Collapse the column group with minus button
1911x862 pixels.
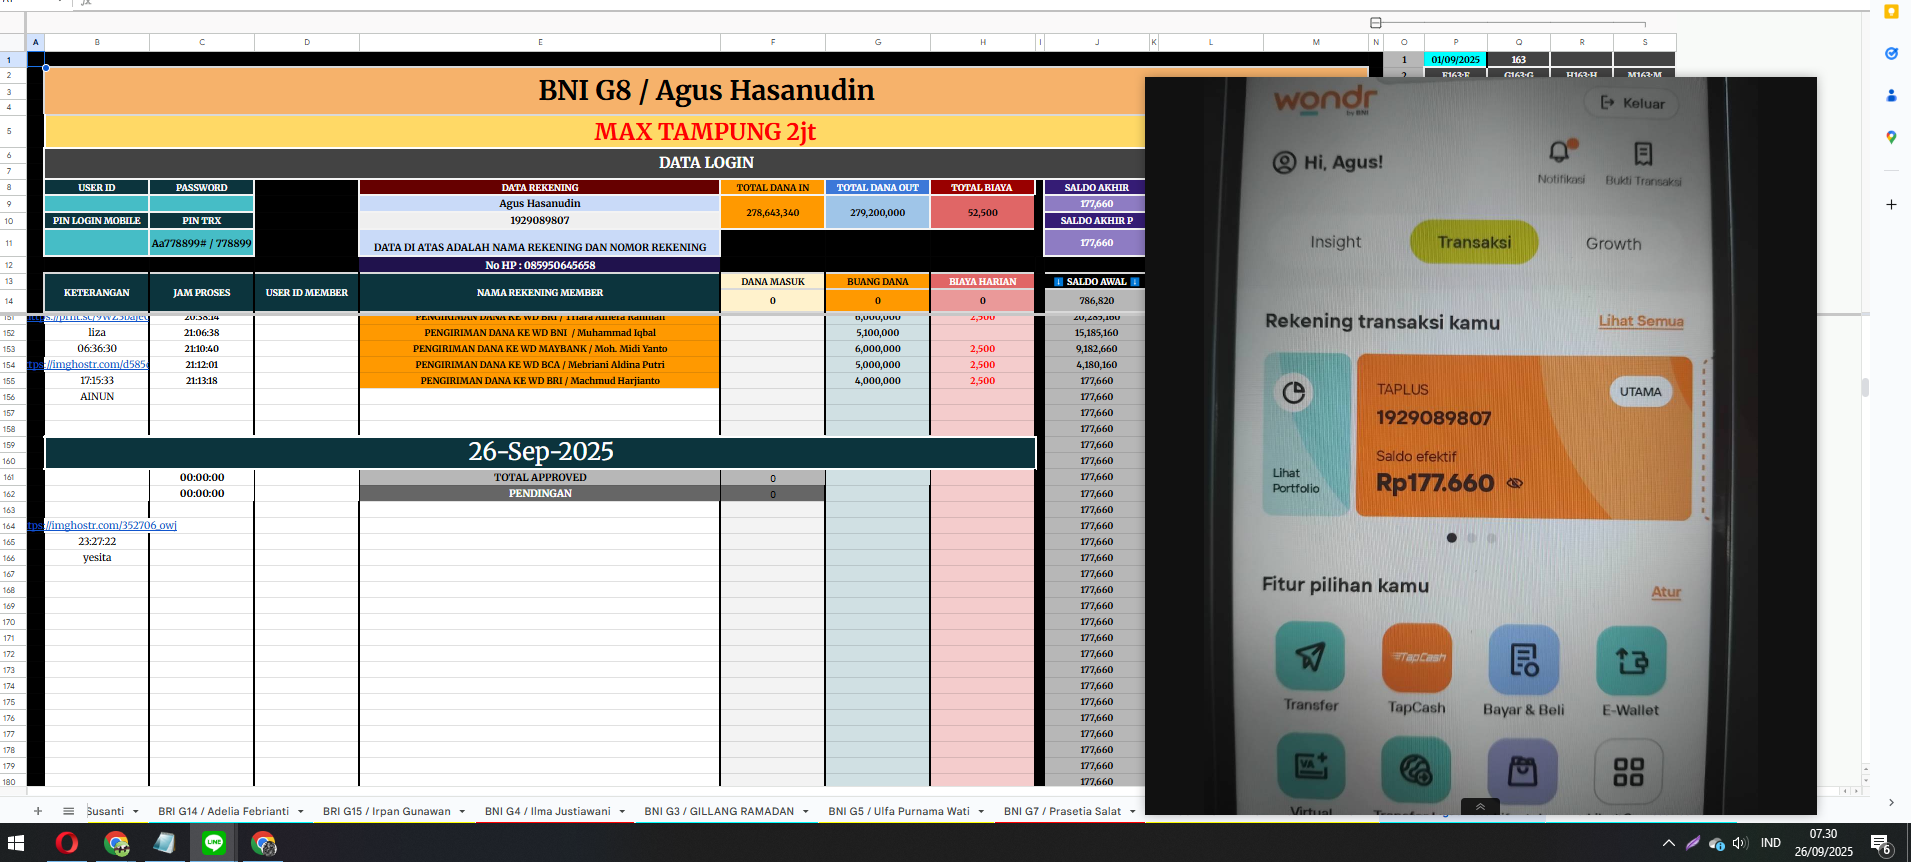[1376, 23]
